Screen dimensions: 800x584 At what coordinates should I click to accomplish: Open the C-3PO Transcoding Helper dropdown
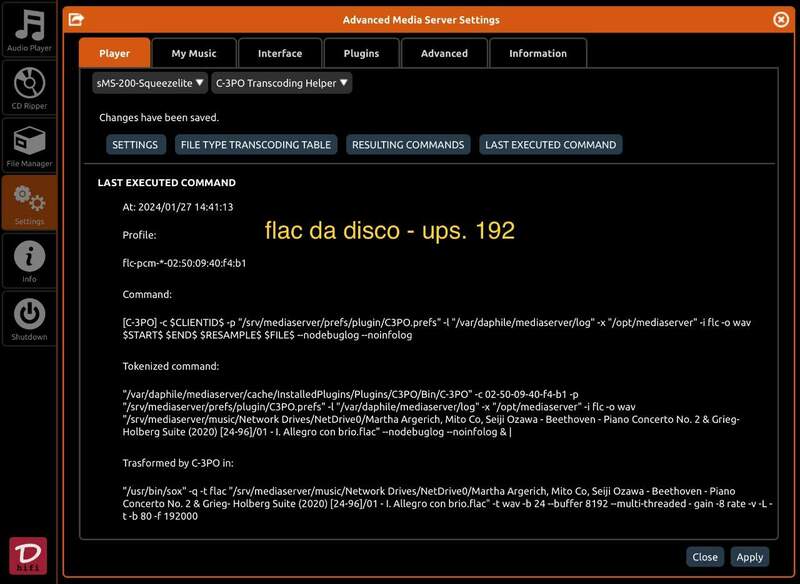point(282,83)
